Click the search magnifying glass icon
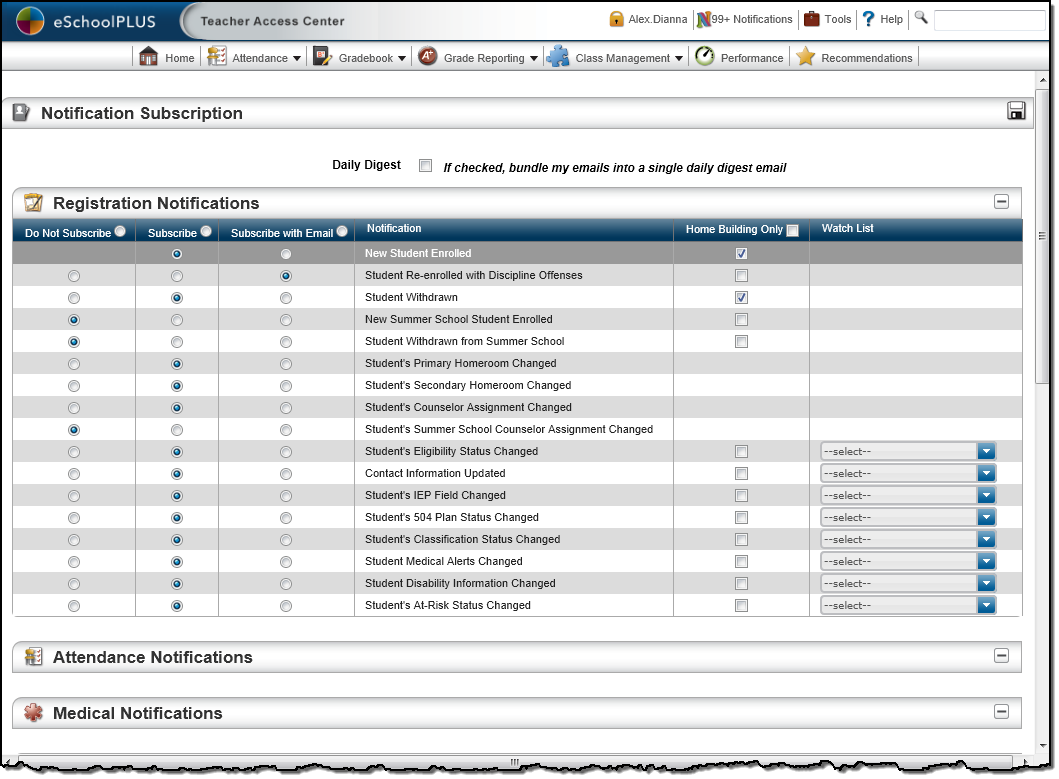Screen dimensions: 1059x779 [x=921, y=18]
